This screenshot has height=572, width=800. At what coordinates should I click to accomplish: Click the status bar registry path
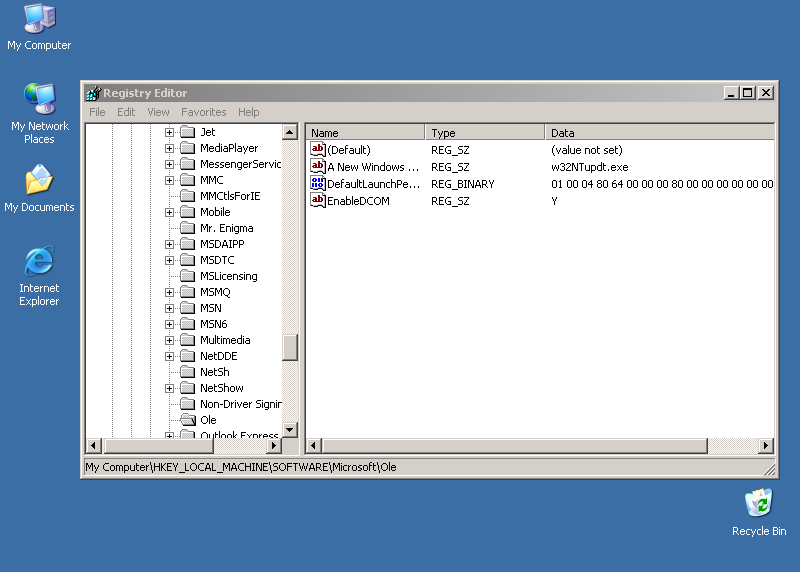coord(241,467)
